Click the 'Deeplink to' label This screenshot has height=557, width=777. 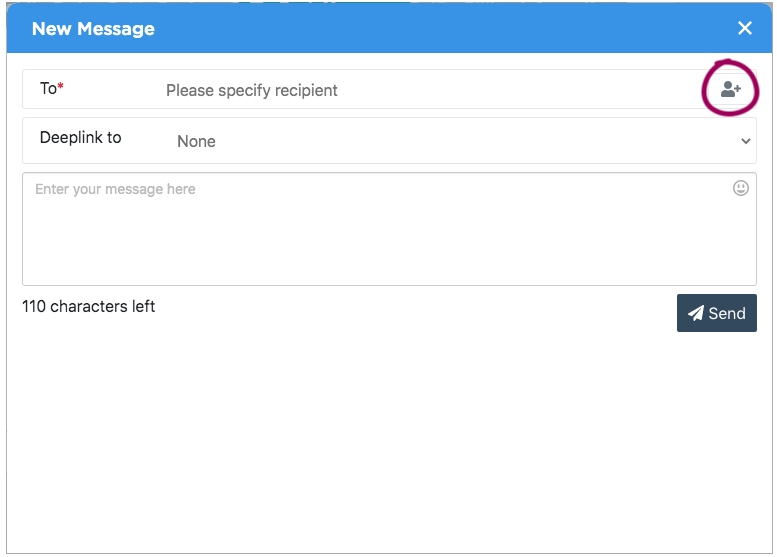[x=80, y=138]
